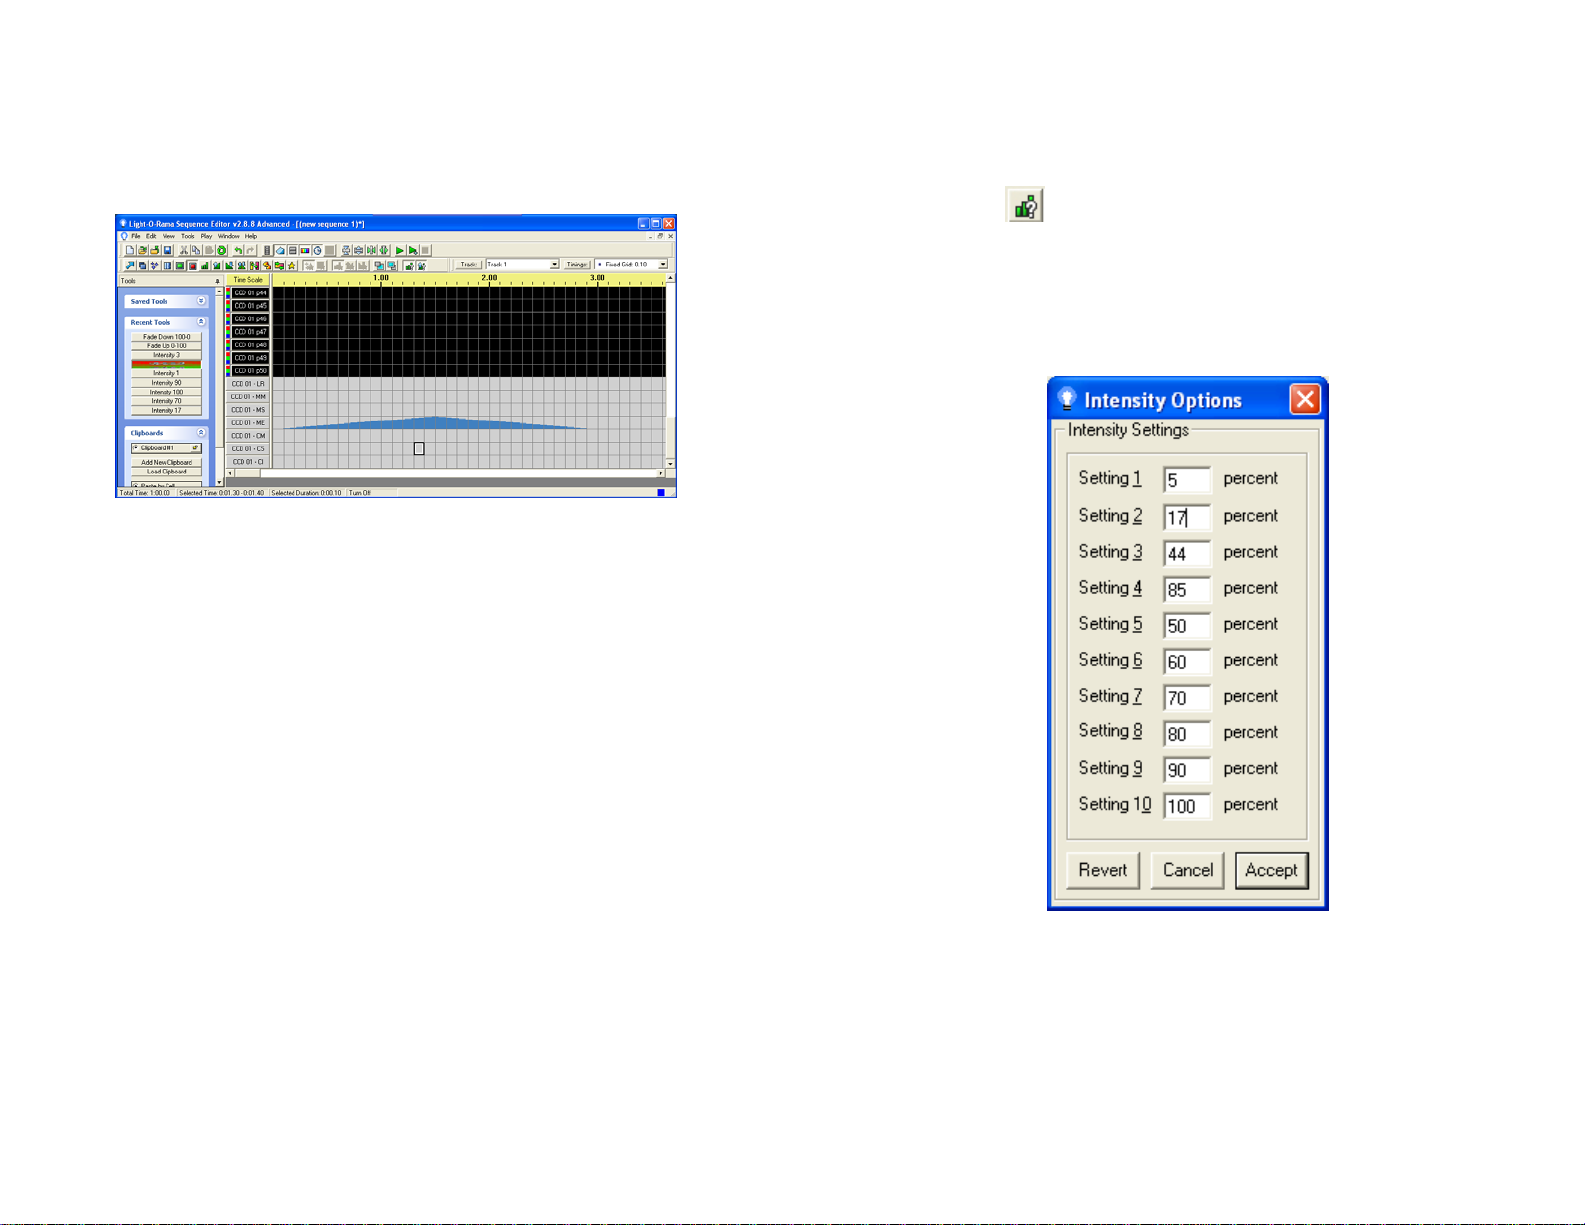Click the green Repeat circle icon

(221, 250)
